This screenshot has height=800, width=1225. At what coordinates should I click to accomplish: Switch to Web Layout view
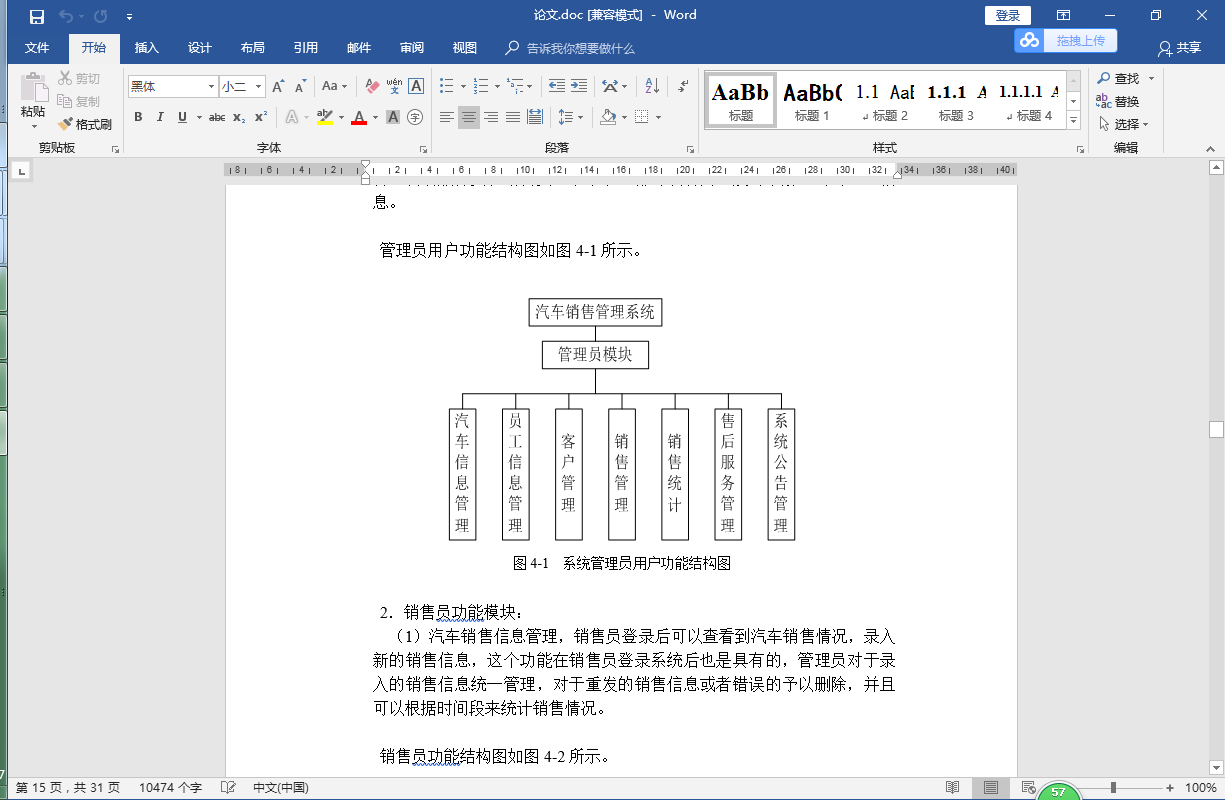click(1028, 788)
